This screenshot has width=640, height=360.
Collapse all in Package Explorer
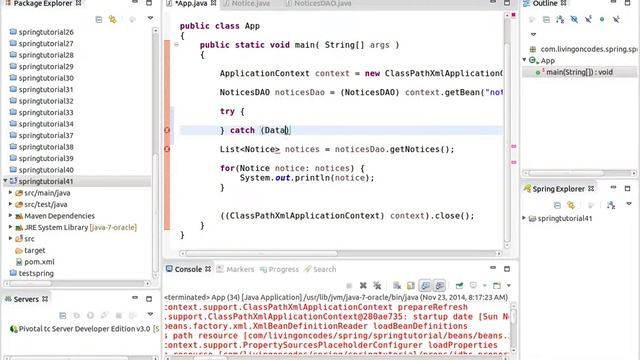click(98, 19)
